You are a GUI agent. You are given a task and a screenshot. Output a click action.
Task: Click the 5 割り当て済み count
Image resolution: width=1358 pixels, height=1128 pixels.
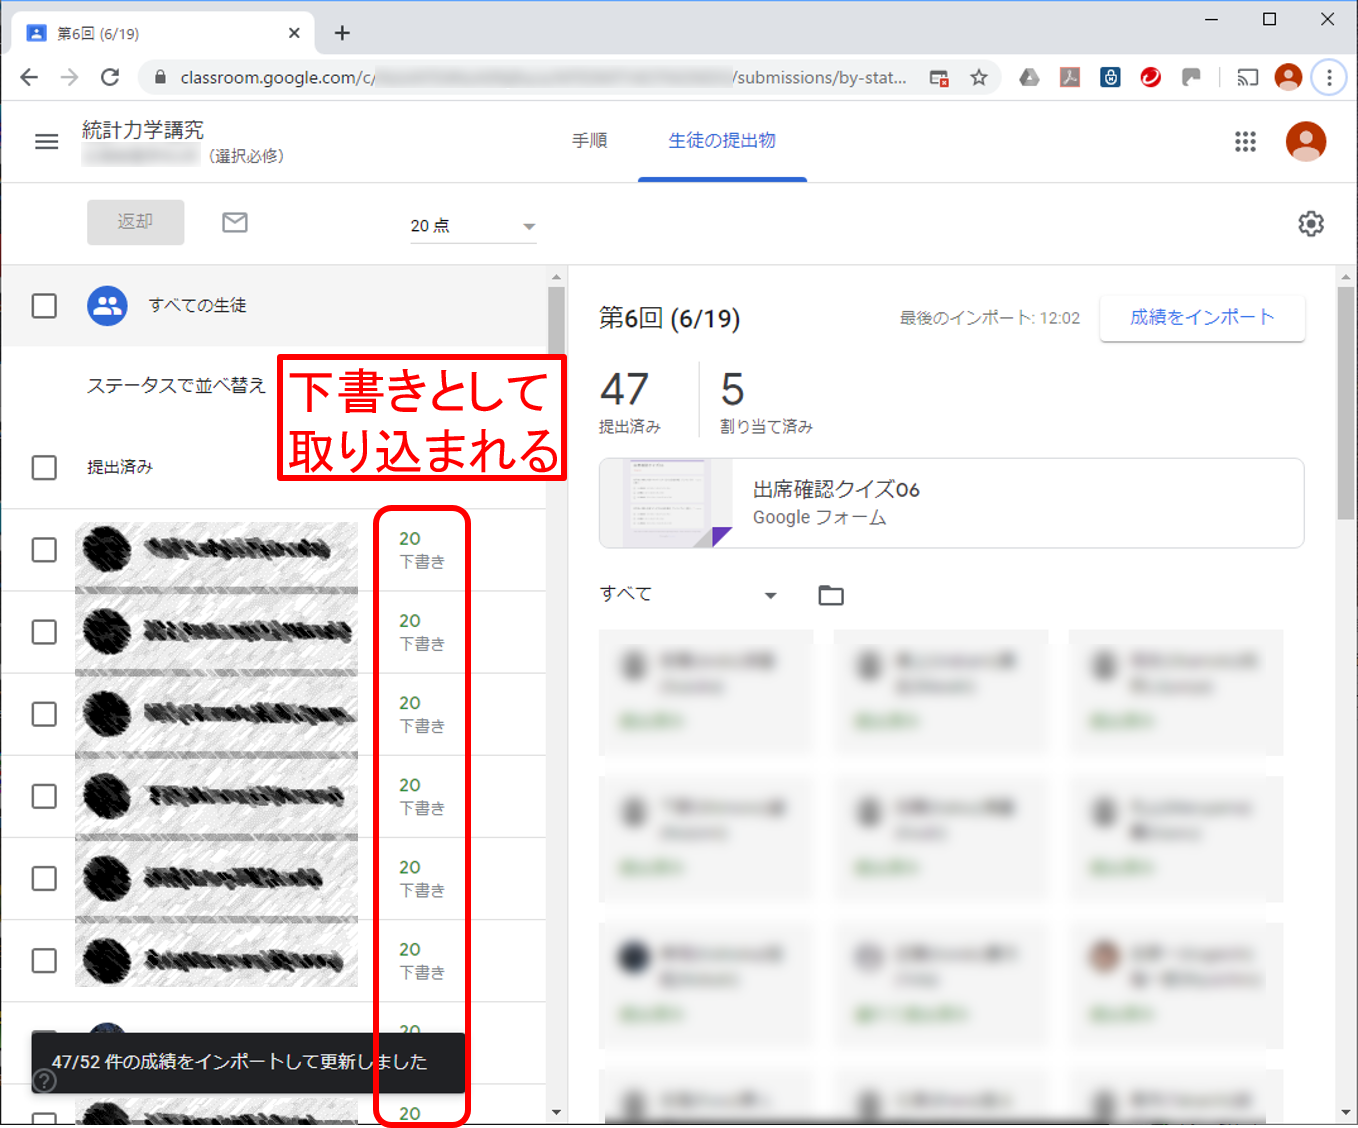coord(766,402)
